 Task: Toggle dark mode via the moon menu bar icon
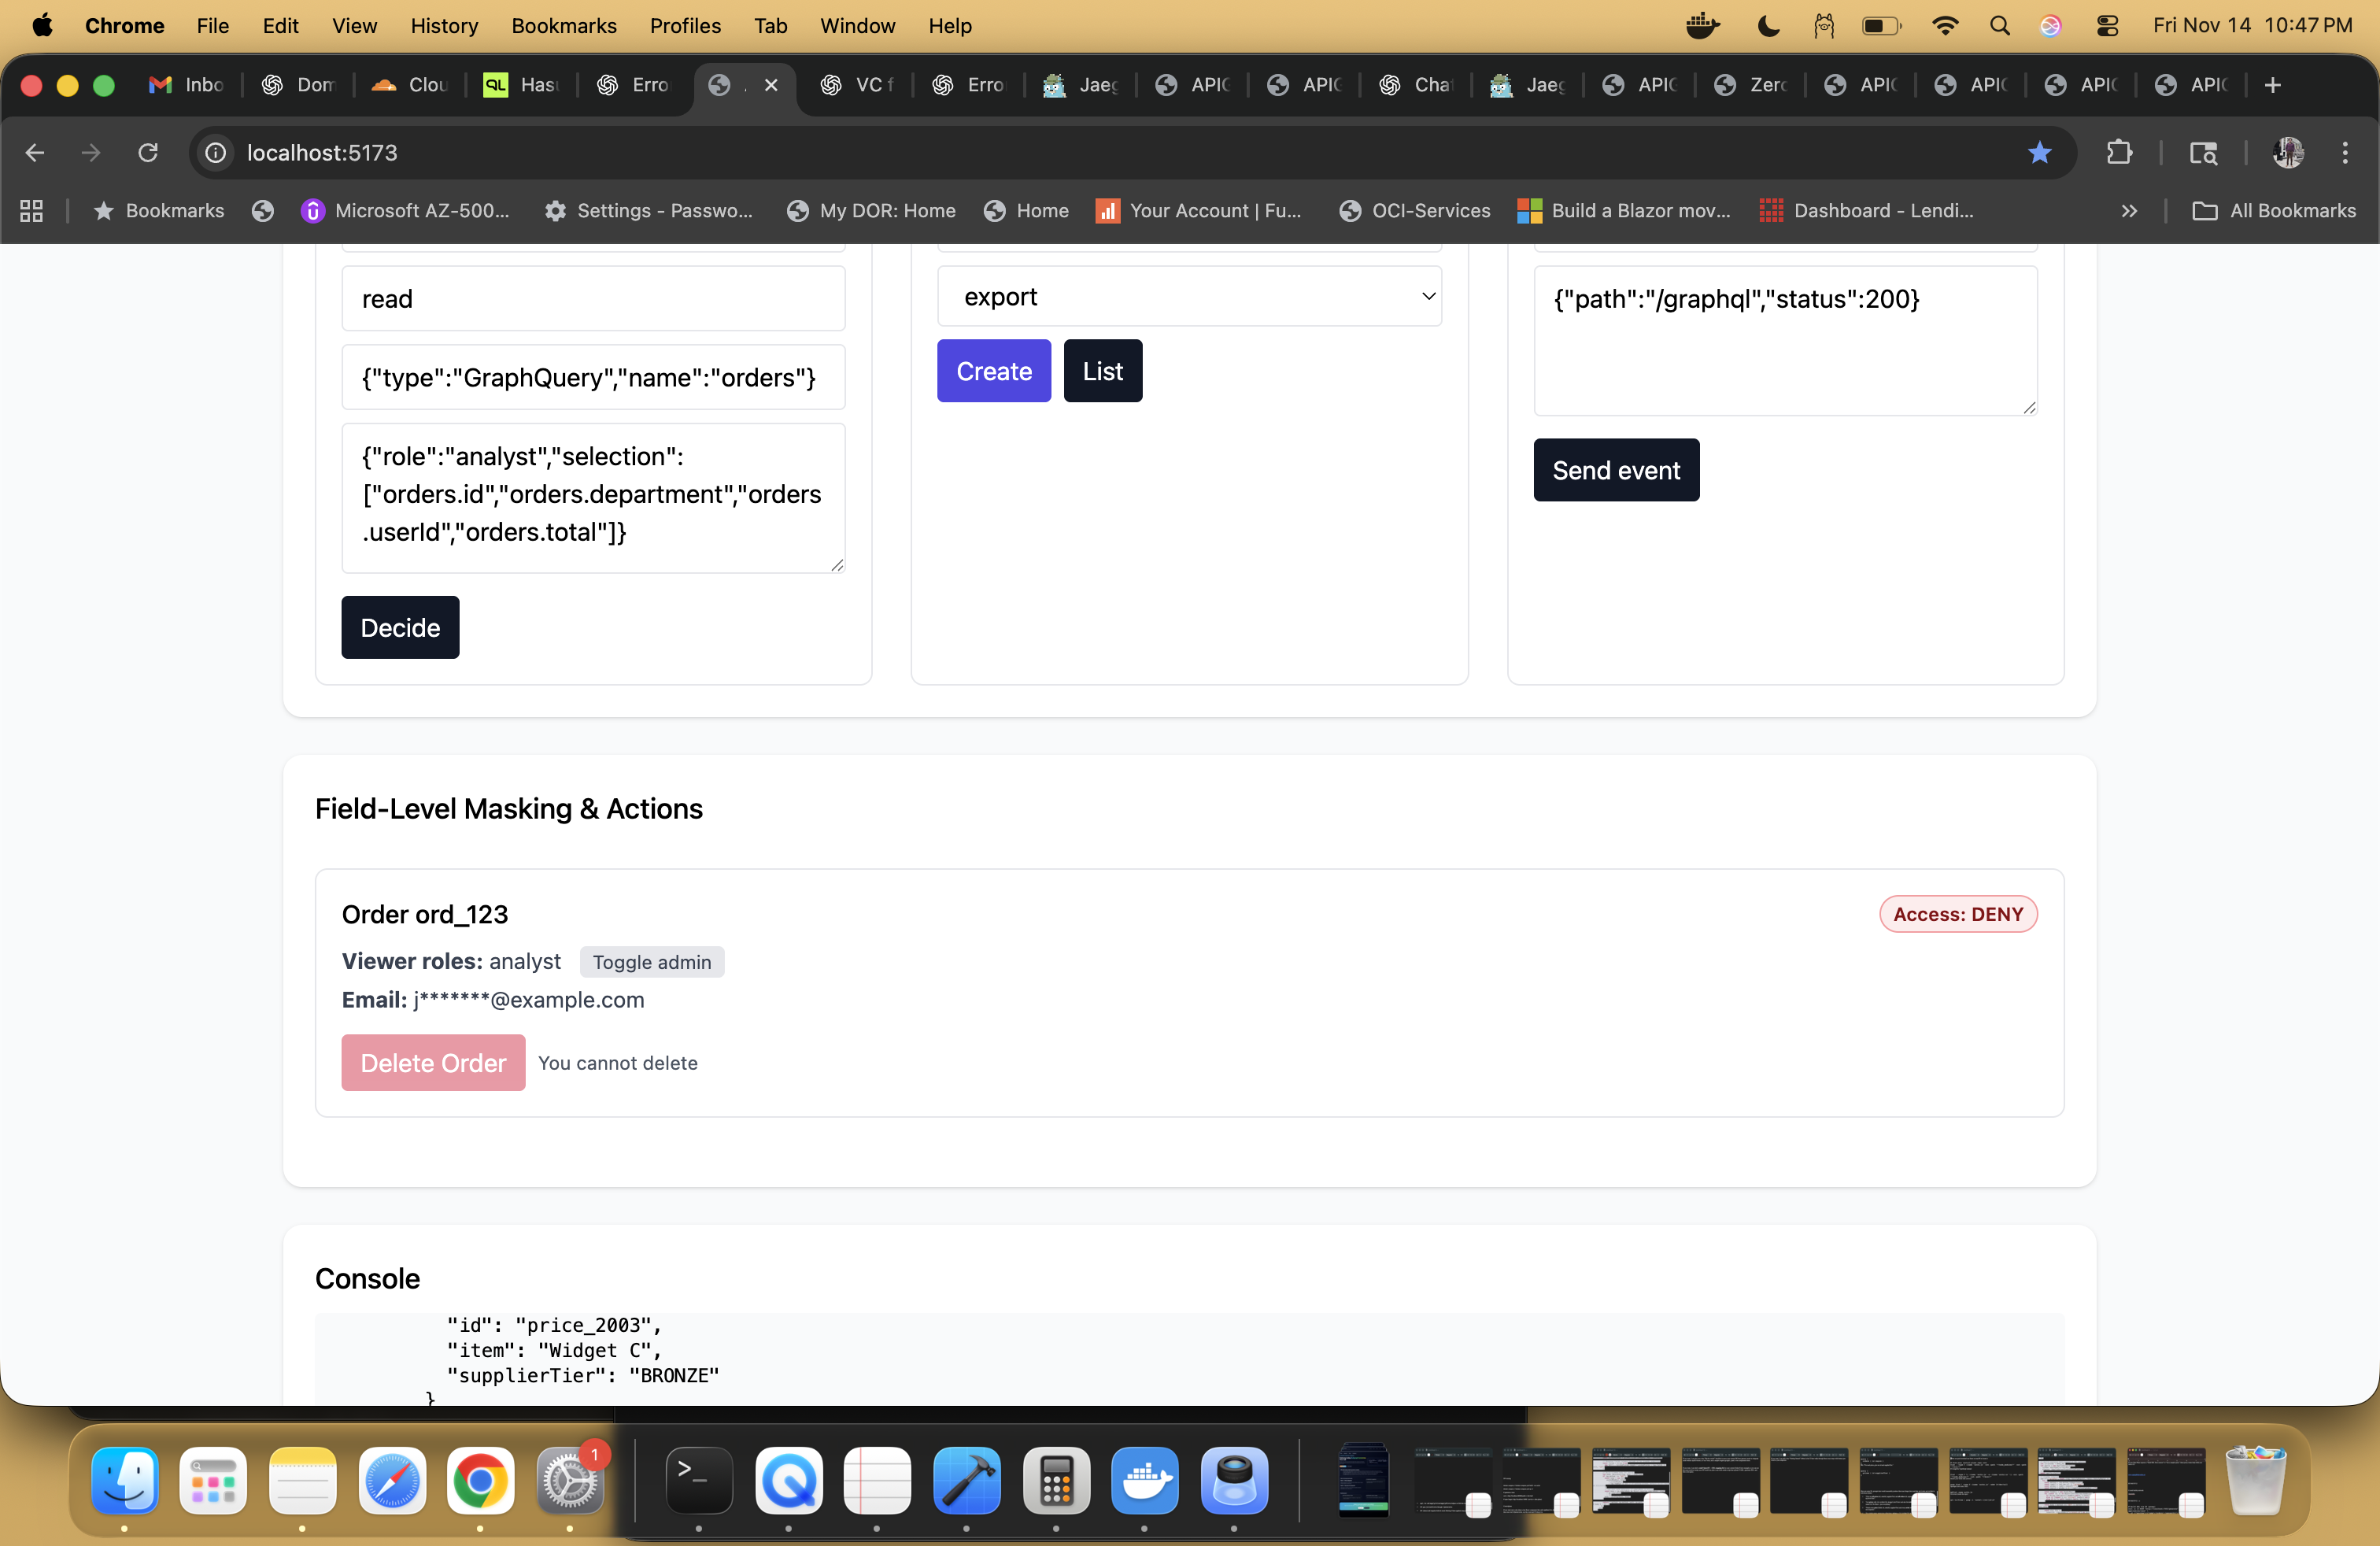point(1767,25)
